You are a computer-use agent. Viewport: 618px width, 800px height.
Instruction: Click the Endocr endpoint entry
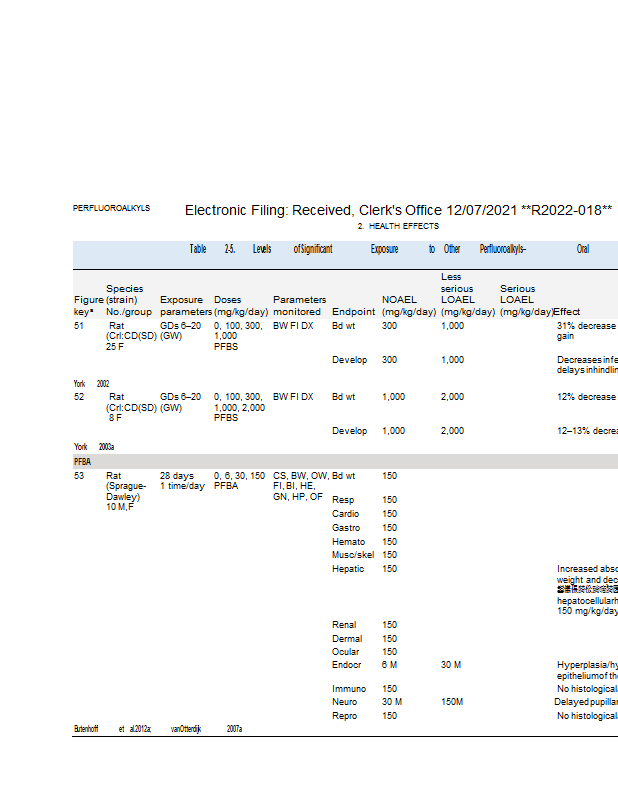[347, 664]
